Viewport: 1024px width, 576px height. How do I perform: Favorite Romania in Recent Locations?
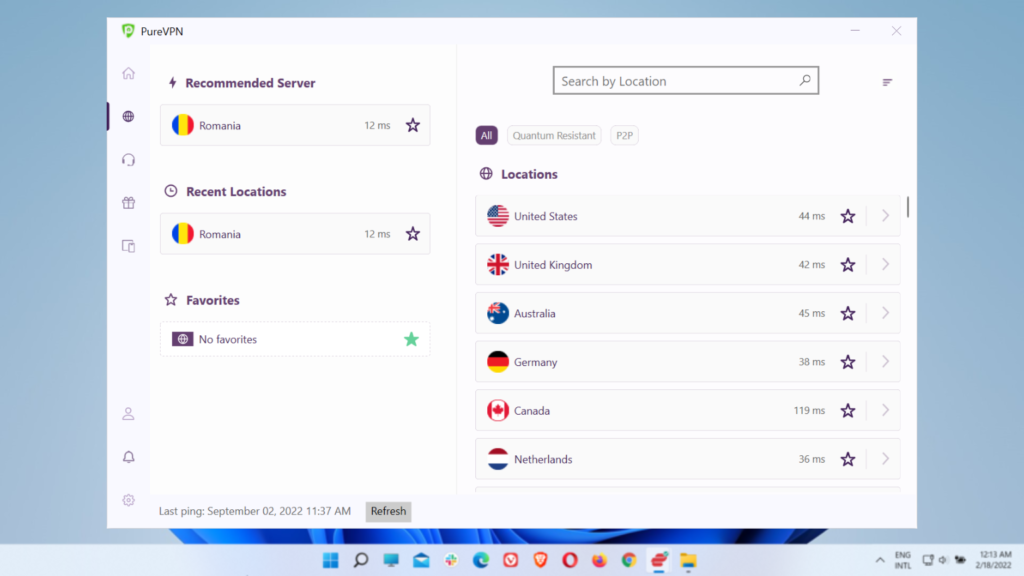tap(413, 233)
